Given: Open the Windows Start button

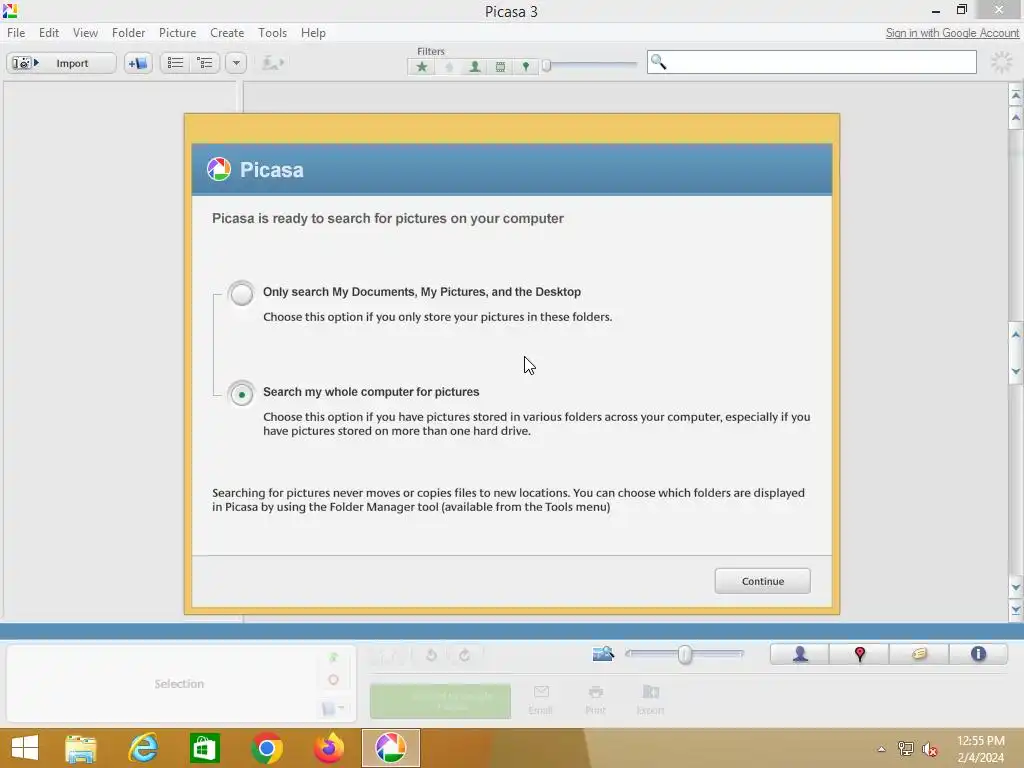Looking at the screenshot, I should point(25,748).
